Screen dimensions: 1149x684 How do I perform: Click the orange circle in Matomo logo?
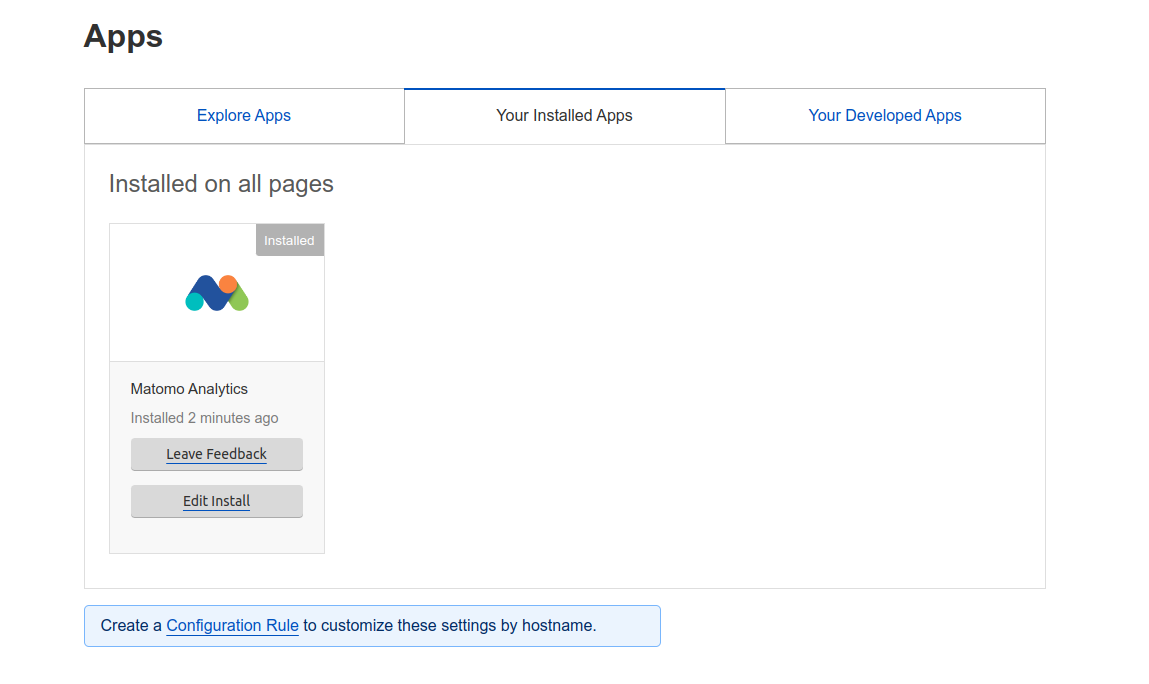(x=228, y=284)
